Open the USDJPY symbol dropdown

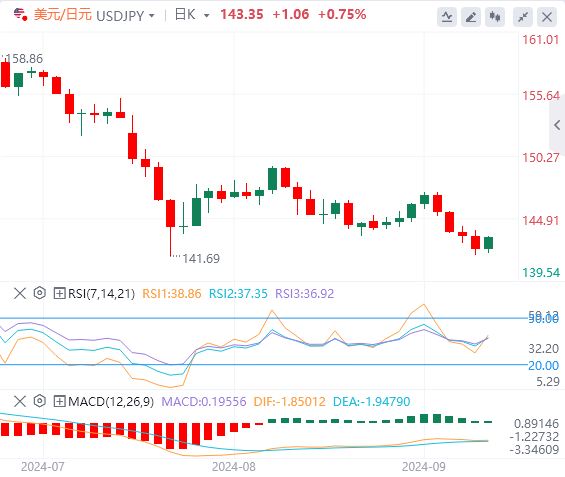[x=152, y=16]
